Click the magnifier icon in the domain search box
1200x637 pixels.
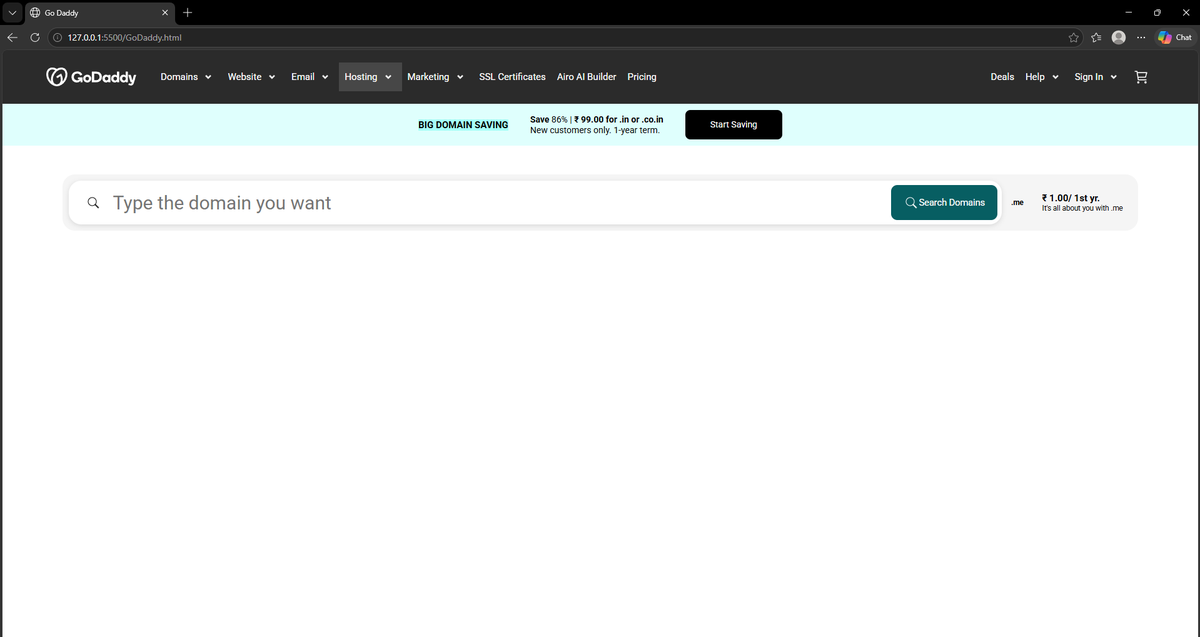click(x=93, y=203)
